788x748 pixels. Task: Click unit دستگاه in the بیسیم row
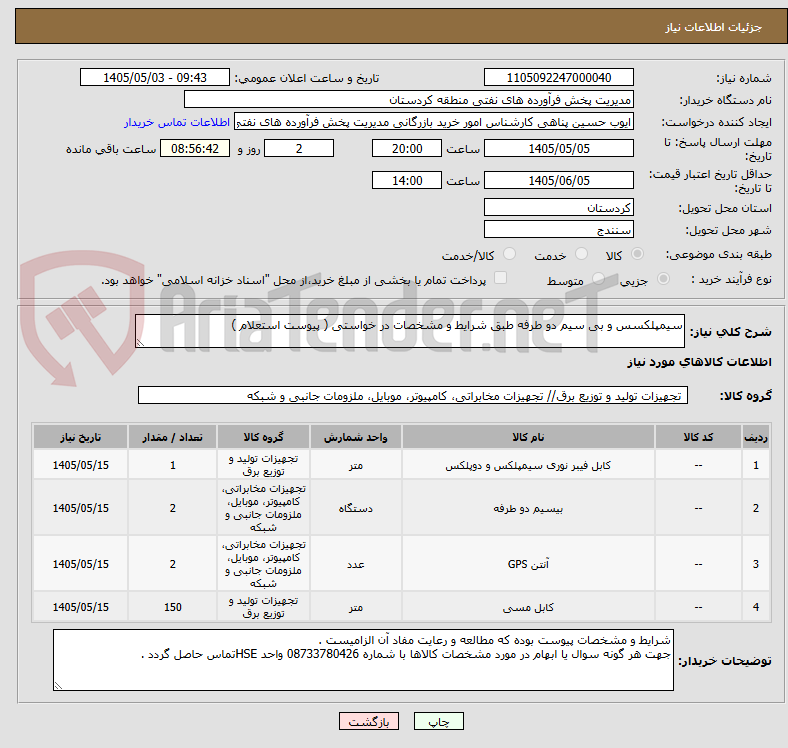point(355,509)
